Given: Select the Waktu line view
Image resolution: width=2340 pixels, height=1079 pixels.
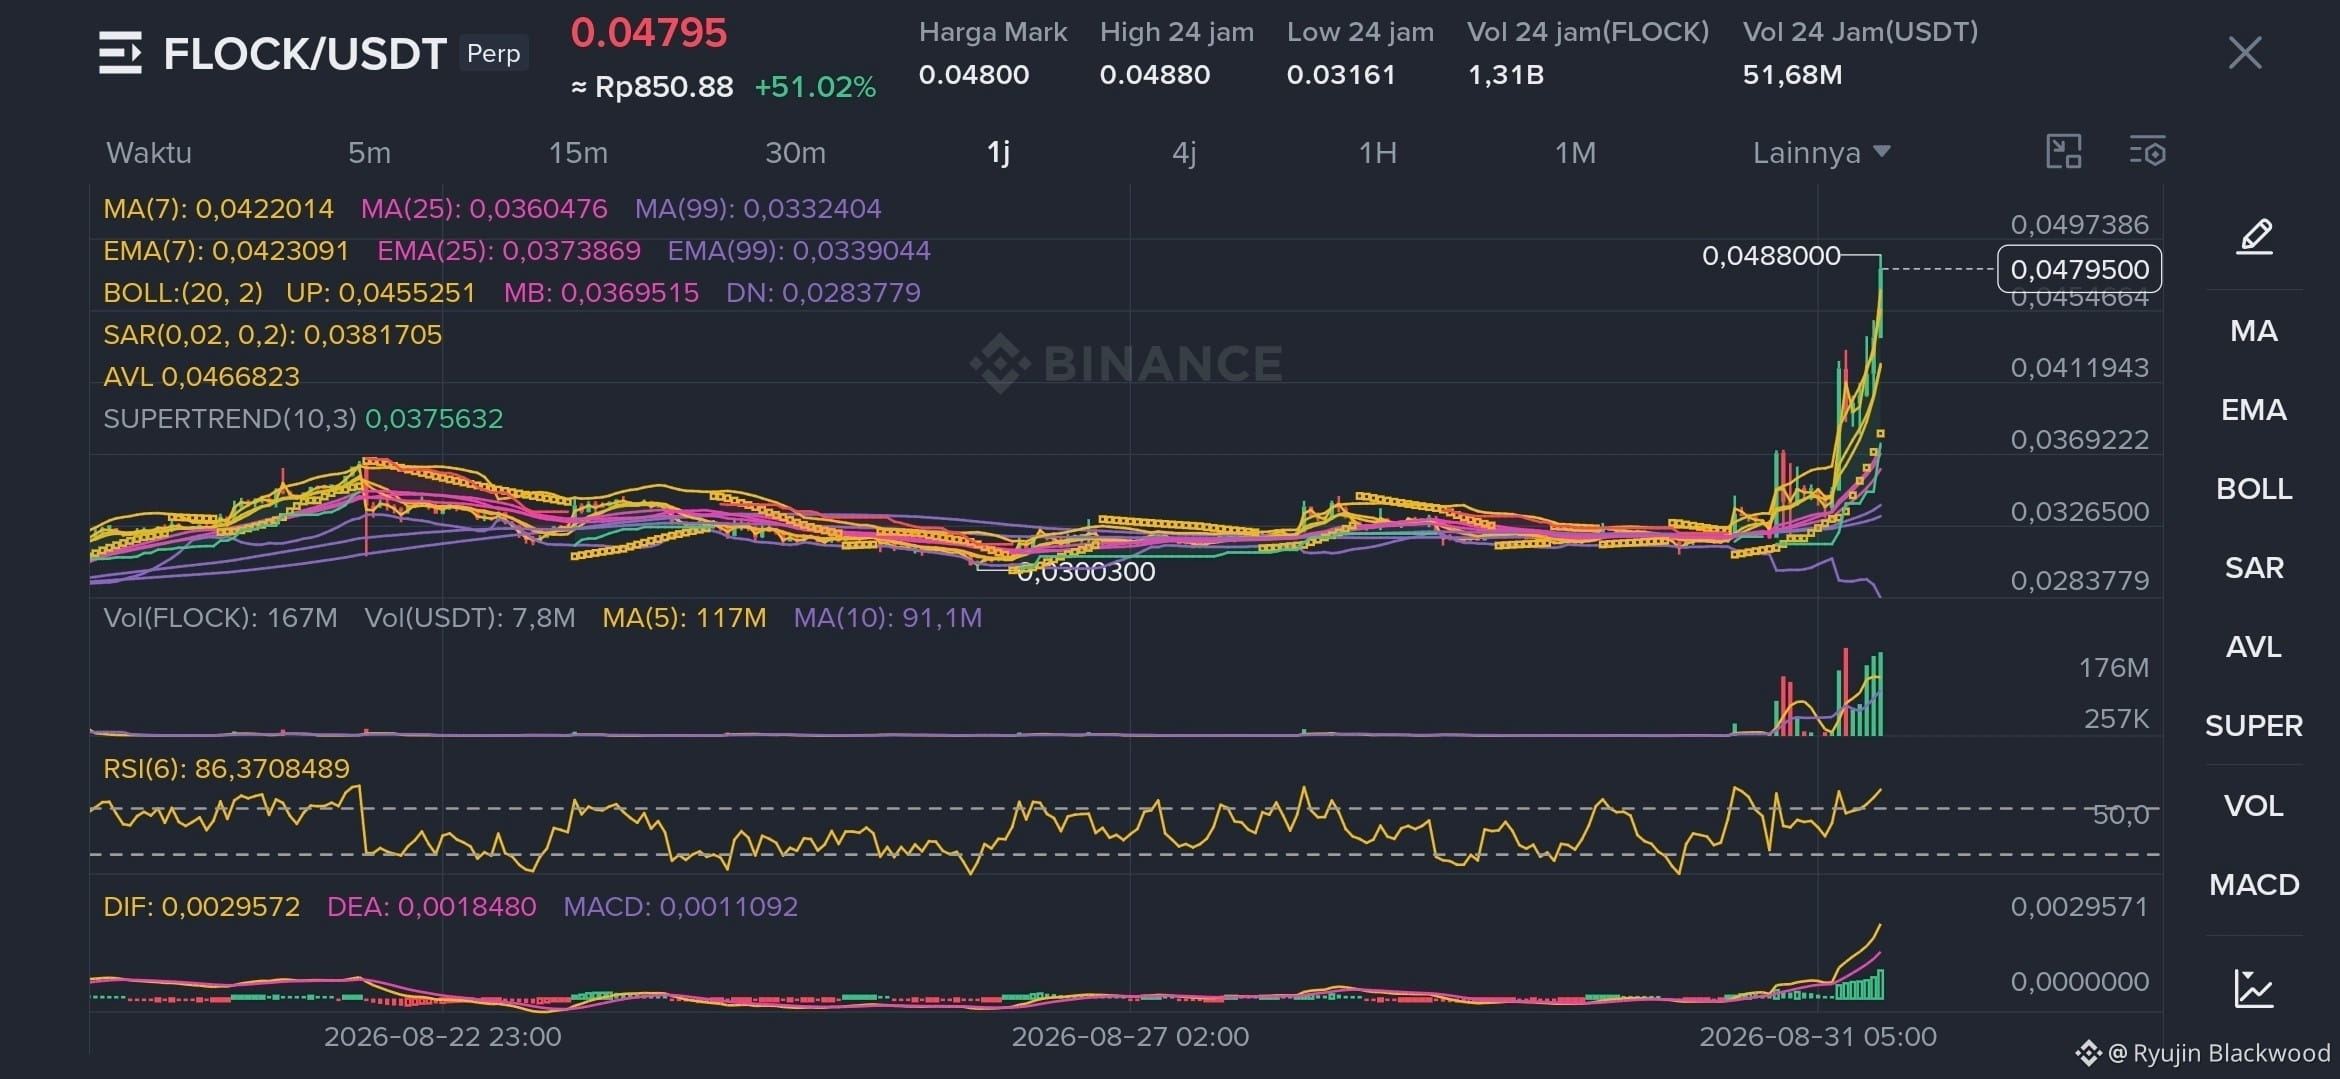Looking at the screenshot, I should click(x=149, y=152).
